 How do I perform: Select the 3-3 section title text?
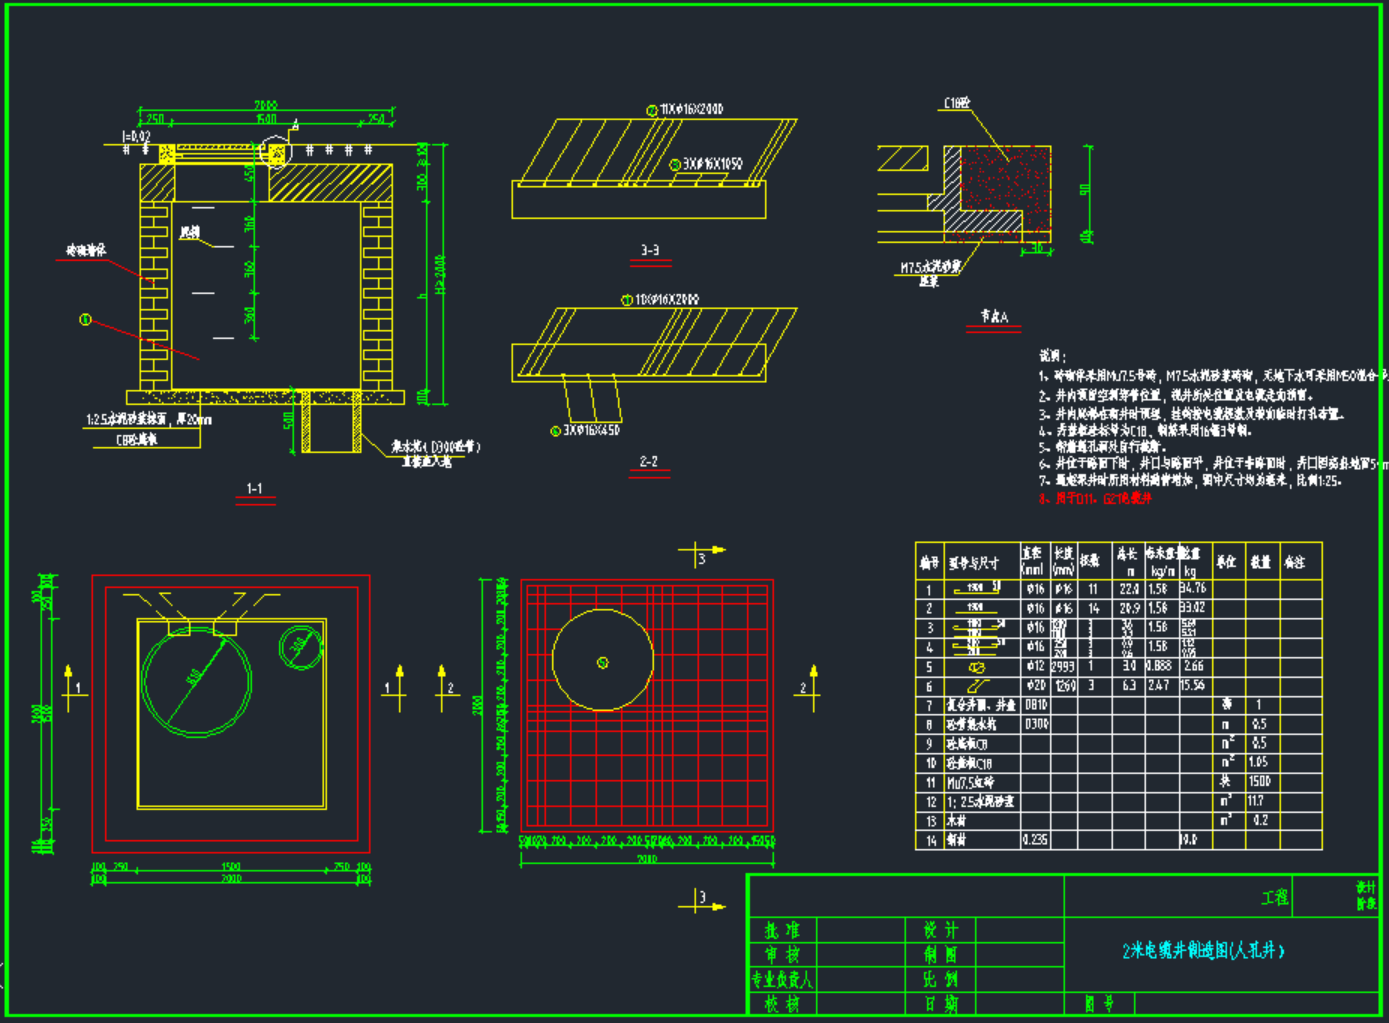coord(650,251)
